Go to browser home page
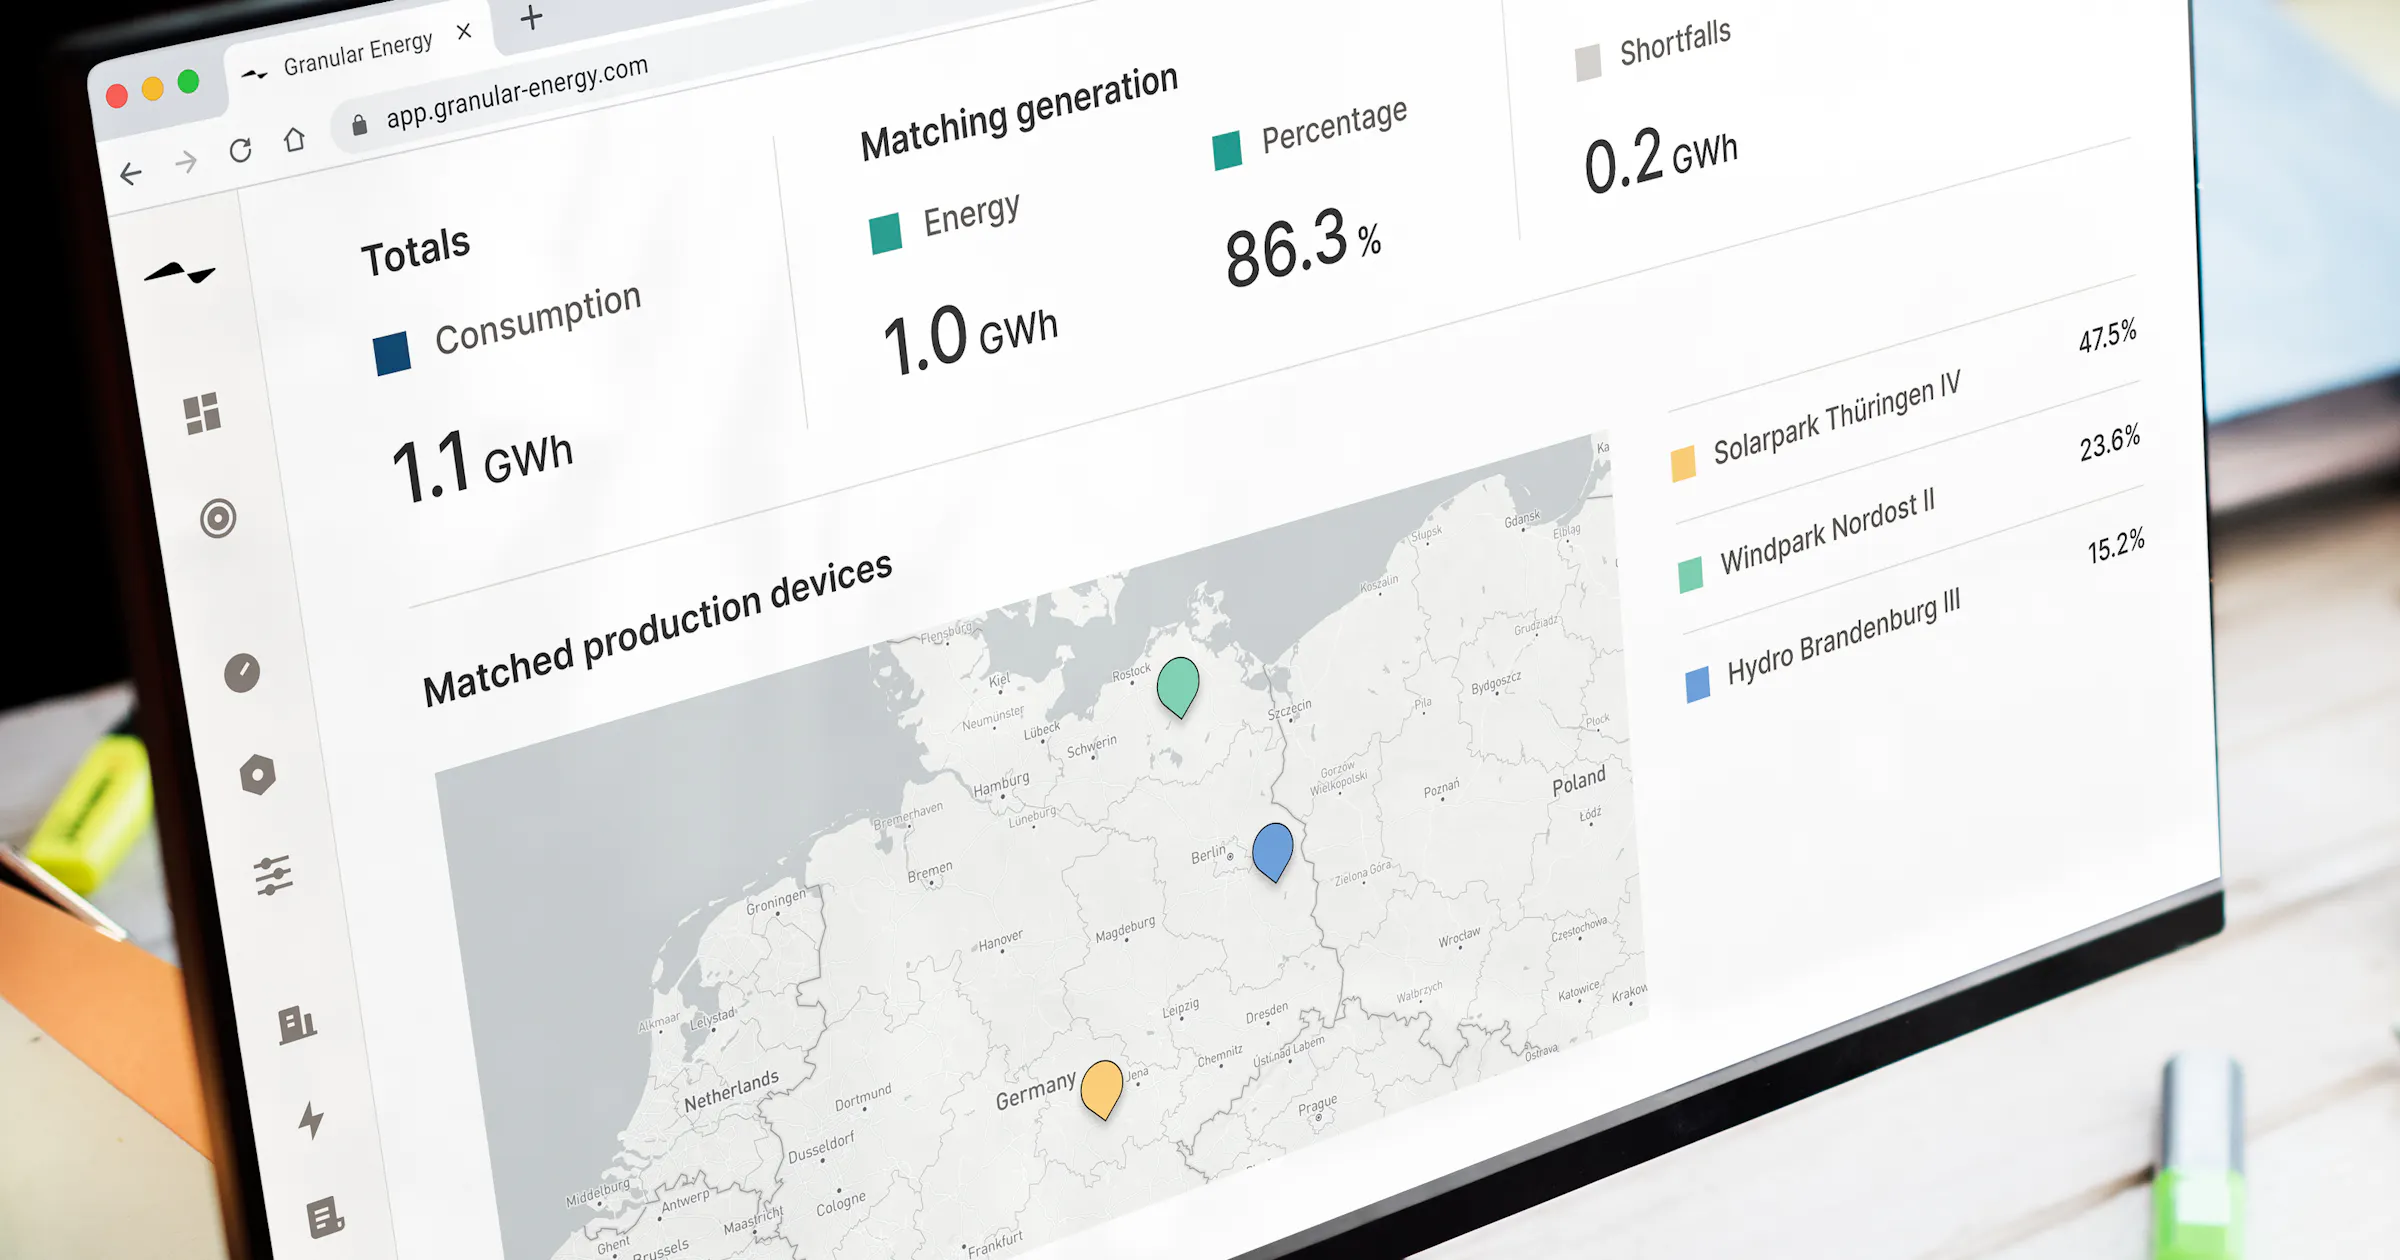This screenshot has height=1260, width=2400. [x=294, y=139]
